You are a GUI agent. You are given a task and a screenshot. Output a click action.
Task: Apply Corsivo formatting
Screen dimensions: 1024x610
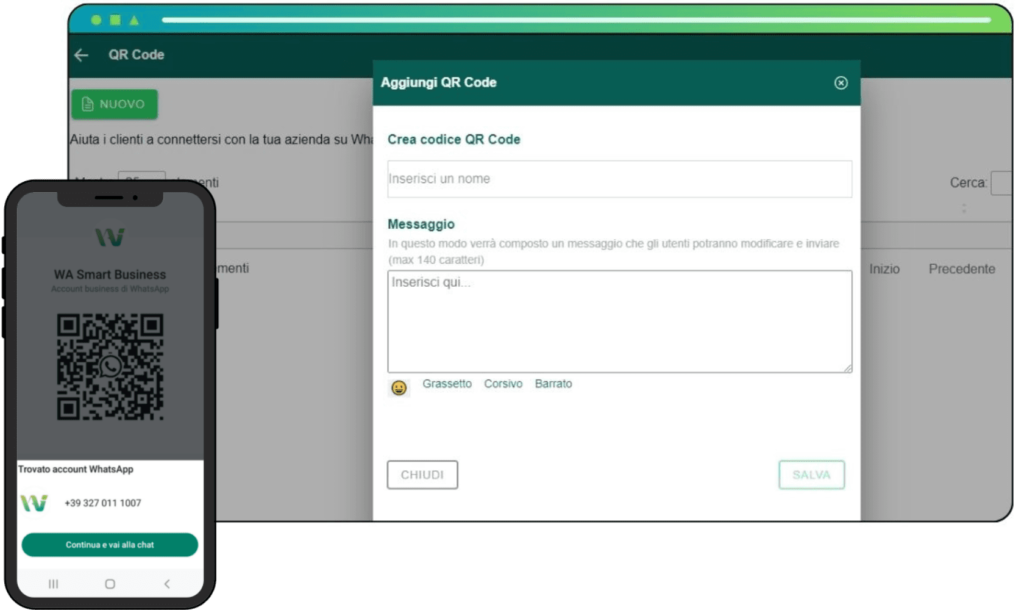tap(503, 384)
